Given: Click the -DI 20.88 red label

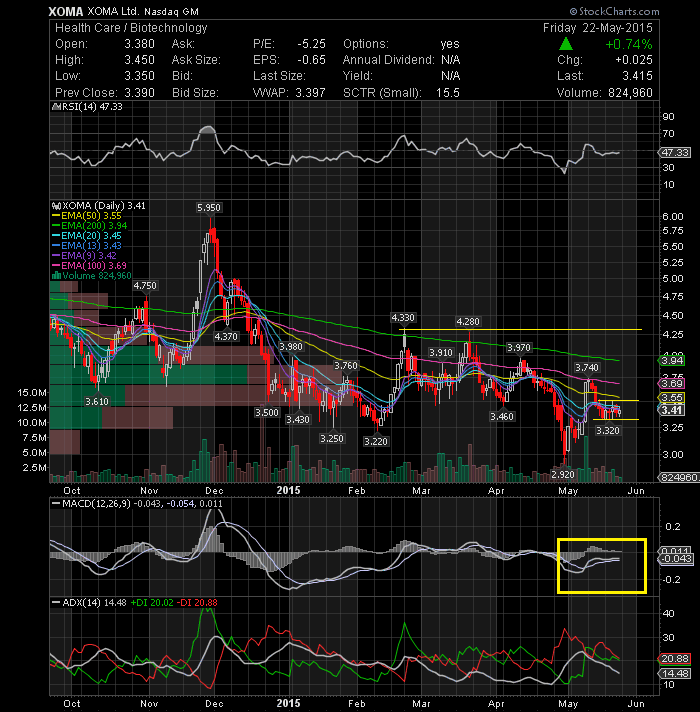Looking at the screenshot, I should tap(197, 603).
